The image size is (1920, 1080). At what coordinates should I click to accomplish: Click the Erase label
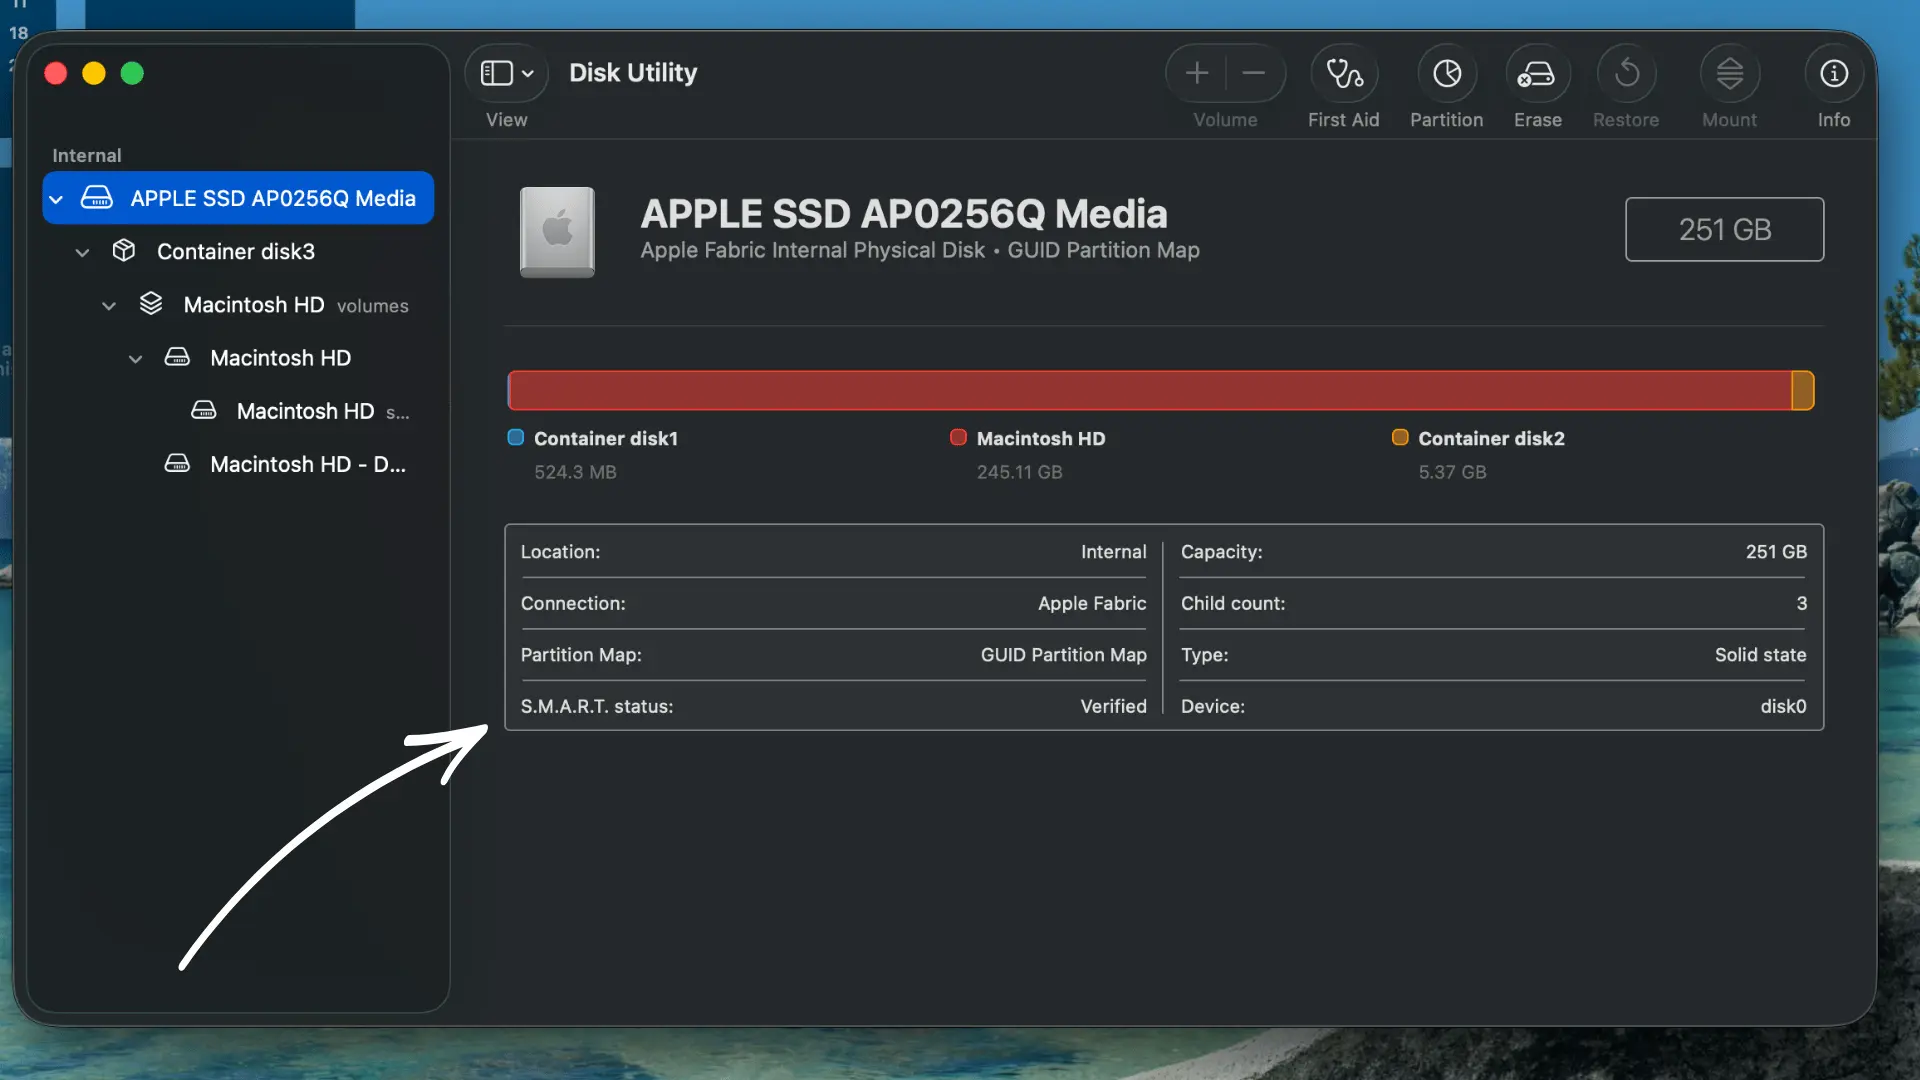[1538, 120]
